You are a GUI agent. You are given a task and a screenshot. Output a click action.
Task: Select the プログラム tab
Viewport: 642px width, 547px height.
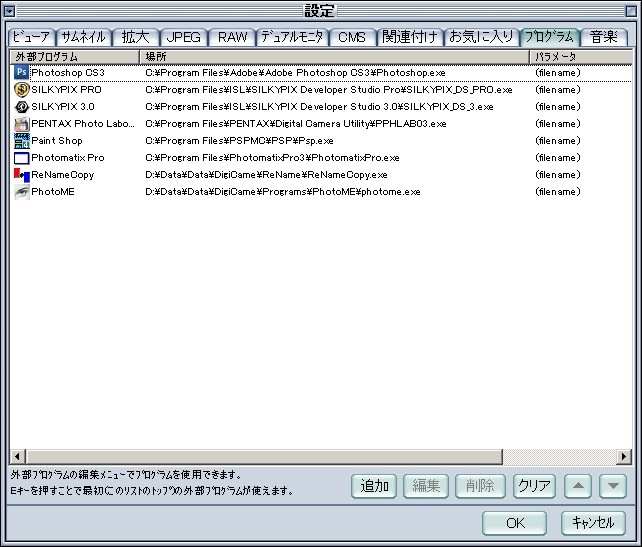coord(549,37)
